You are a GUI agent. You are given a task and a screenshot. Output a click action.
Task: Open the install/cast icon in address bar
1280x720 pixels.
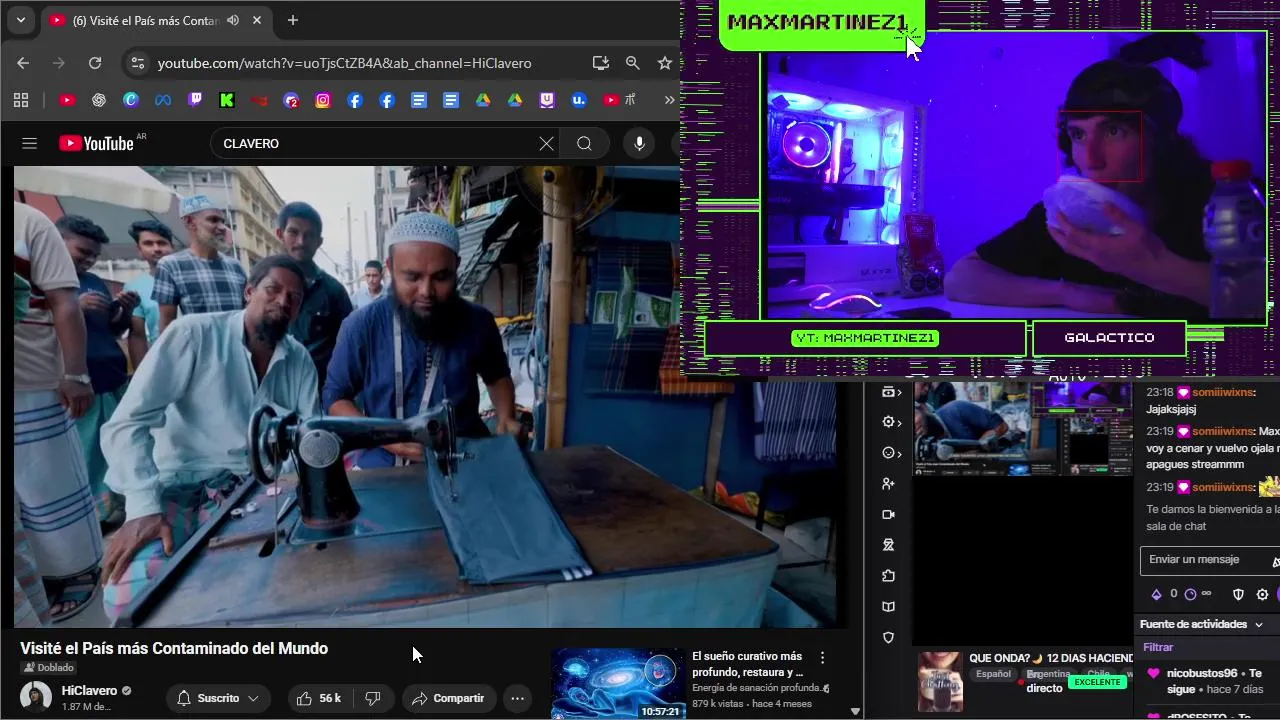601,63
